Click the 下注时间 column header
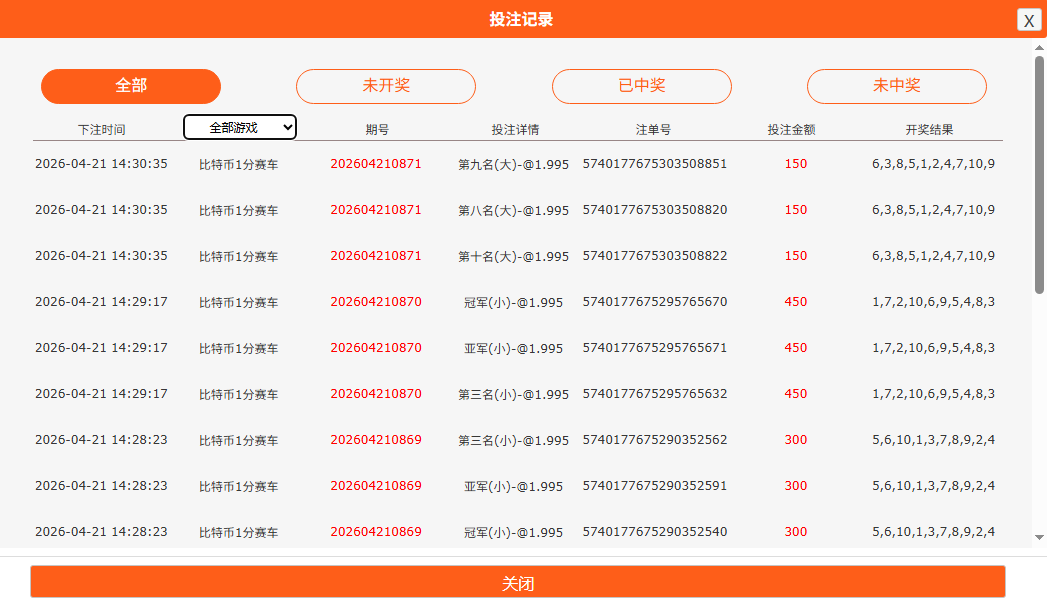Screen dimensions: 1047x606 102,130
